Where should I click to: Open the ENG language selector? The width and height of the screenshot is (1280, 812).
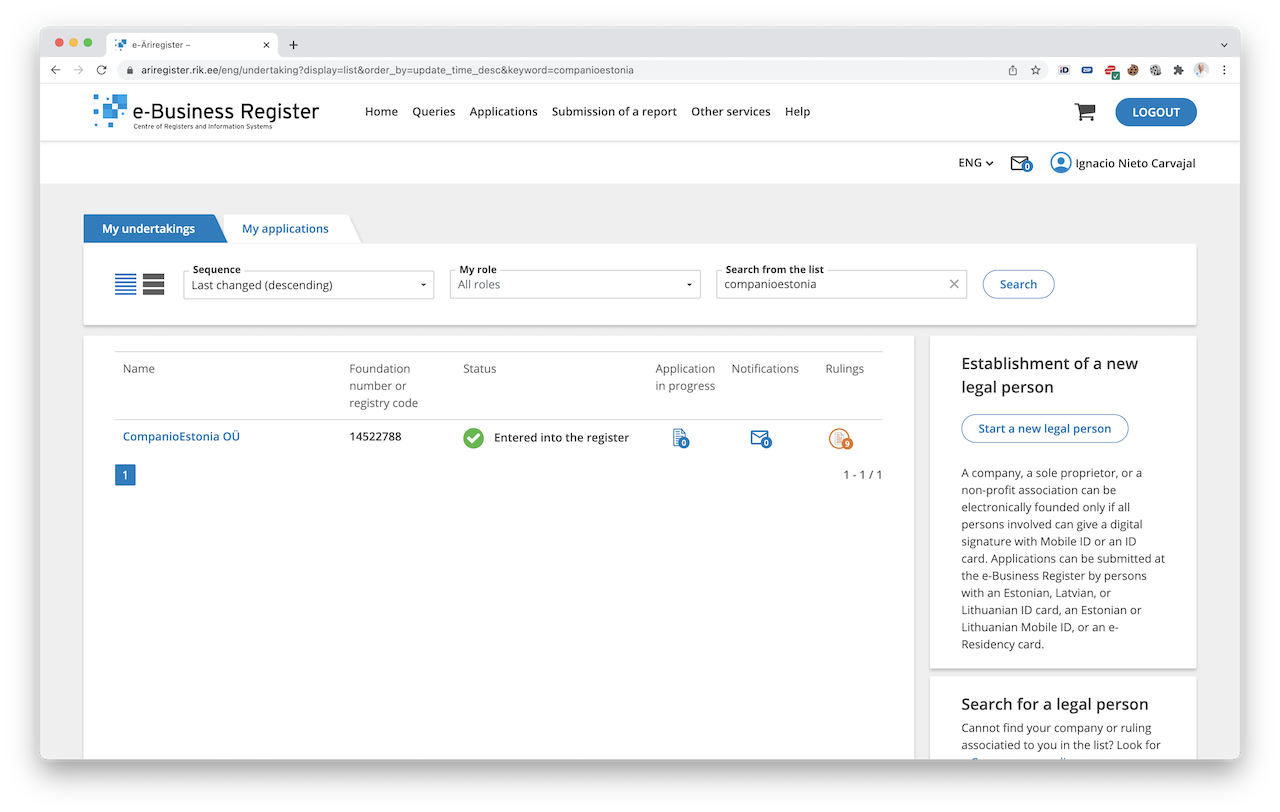point(975,163)
